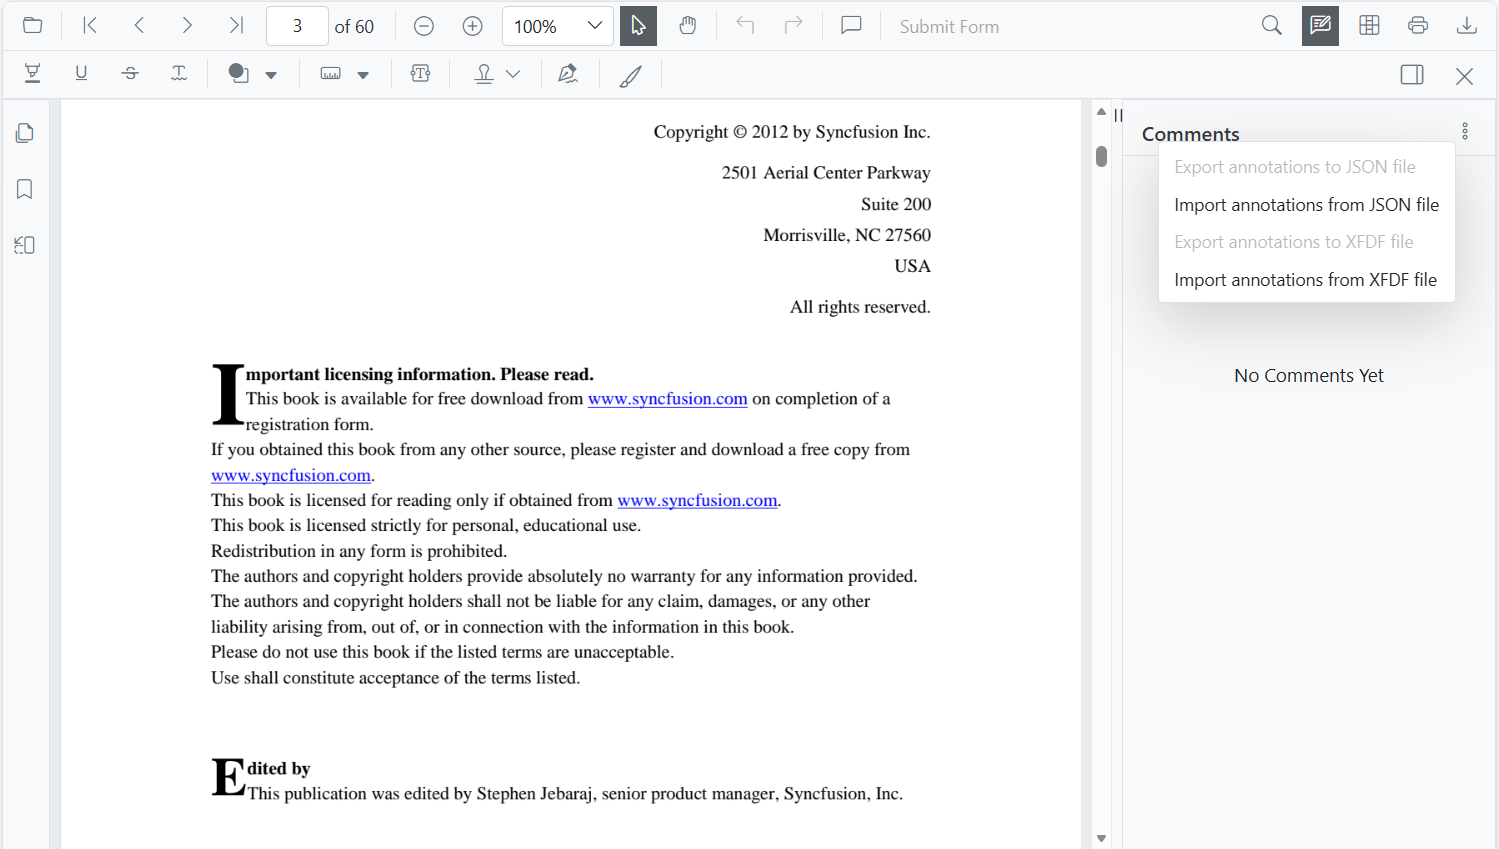Click the 'Edited by' heading text
Image resolution: width=1499 pixels, height=849 pixels.
coord(261,774)
